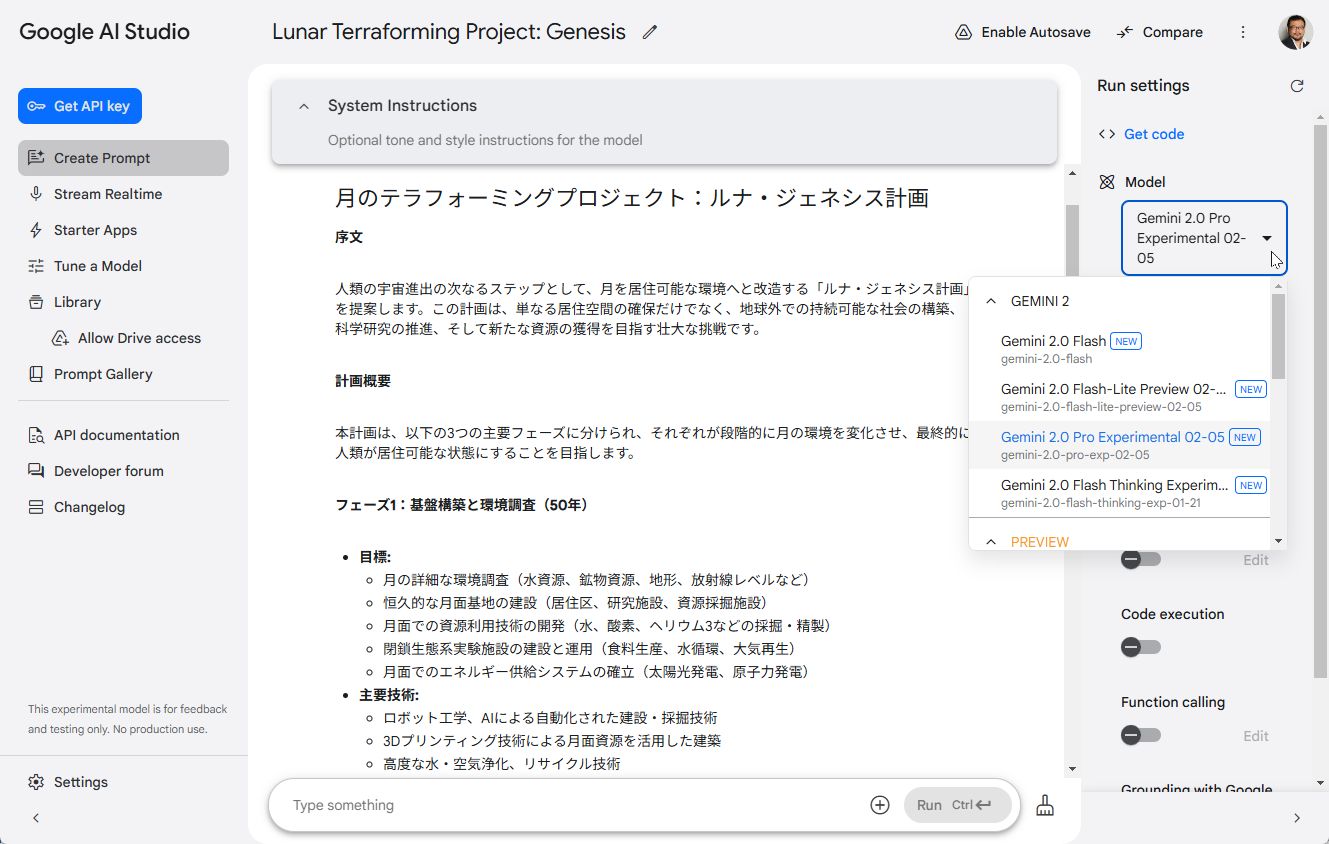
Task: Click the pencil icon to rename the prompt
Action: [650, 32]
